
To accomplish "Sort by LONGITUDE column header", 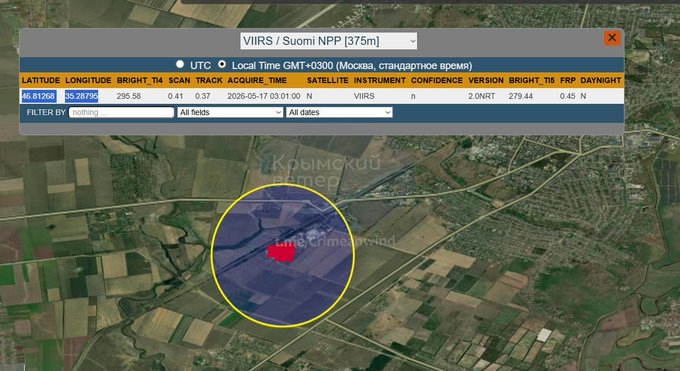I will 88,80.
